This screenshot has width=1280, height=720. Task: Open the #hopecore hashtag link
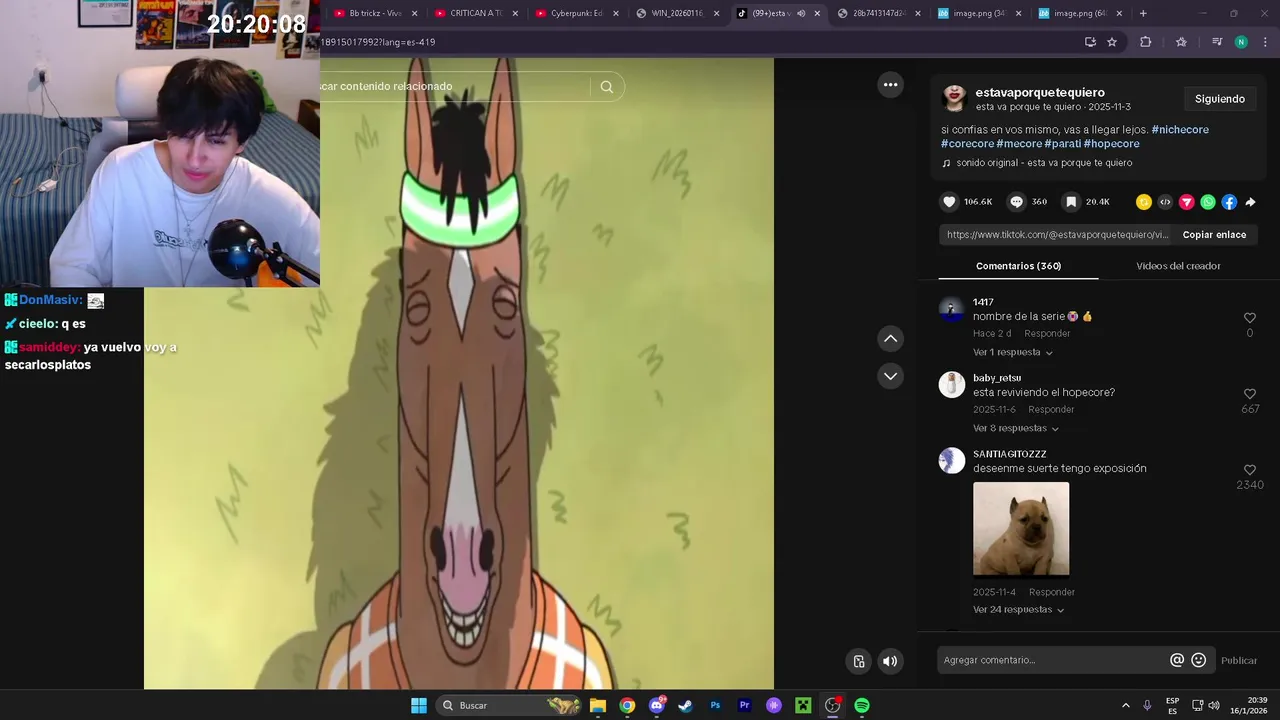[x=1112, y=144]
